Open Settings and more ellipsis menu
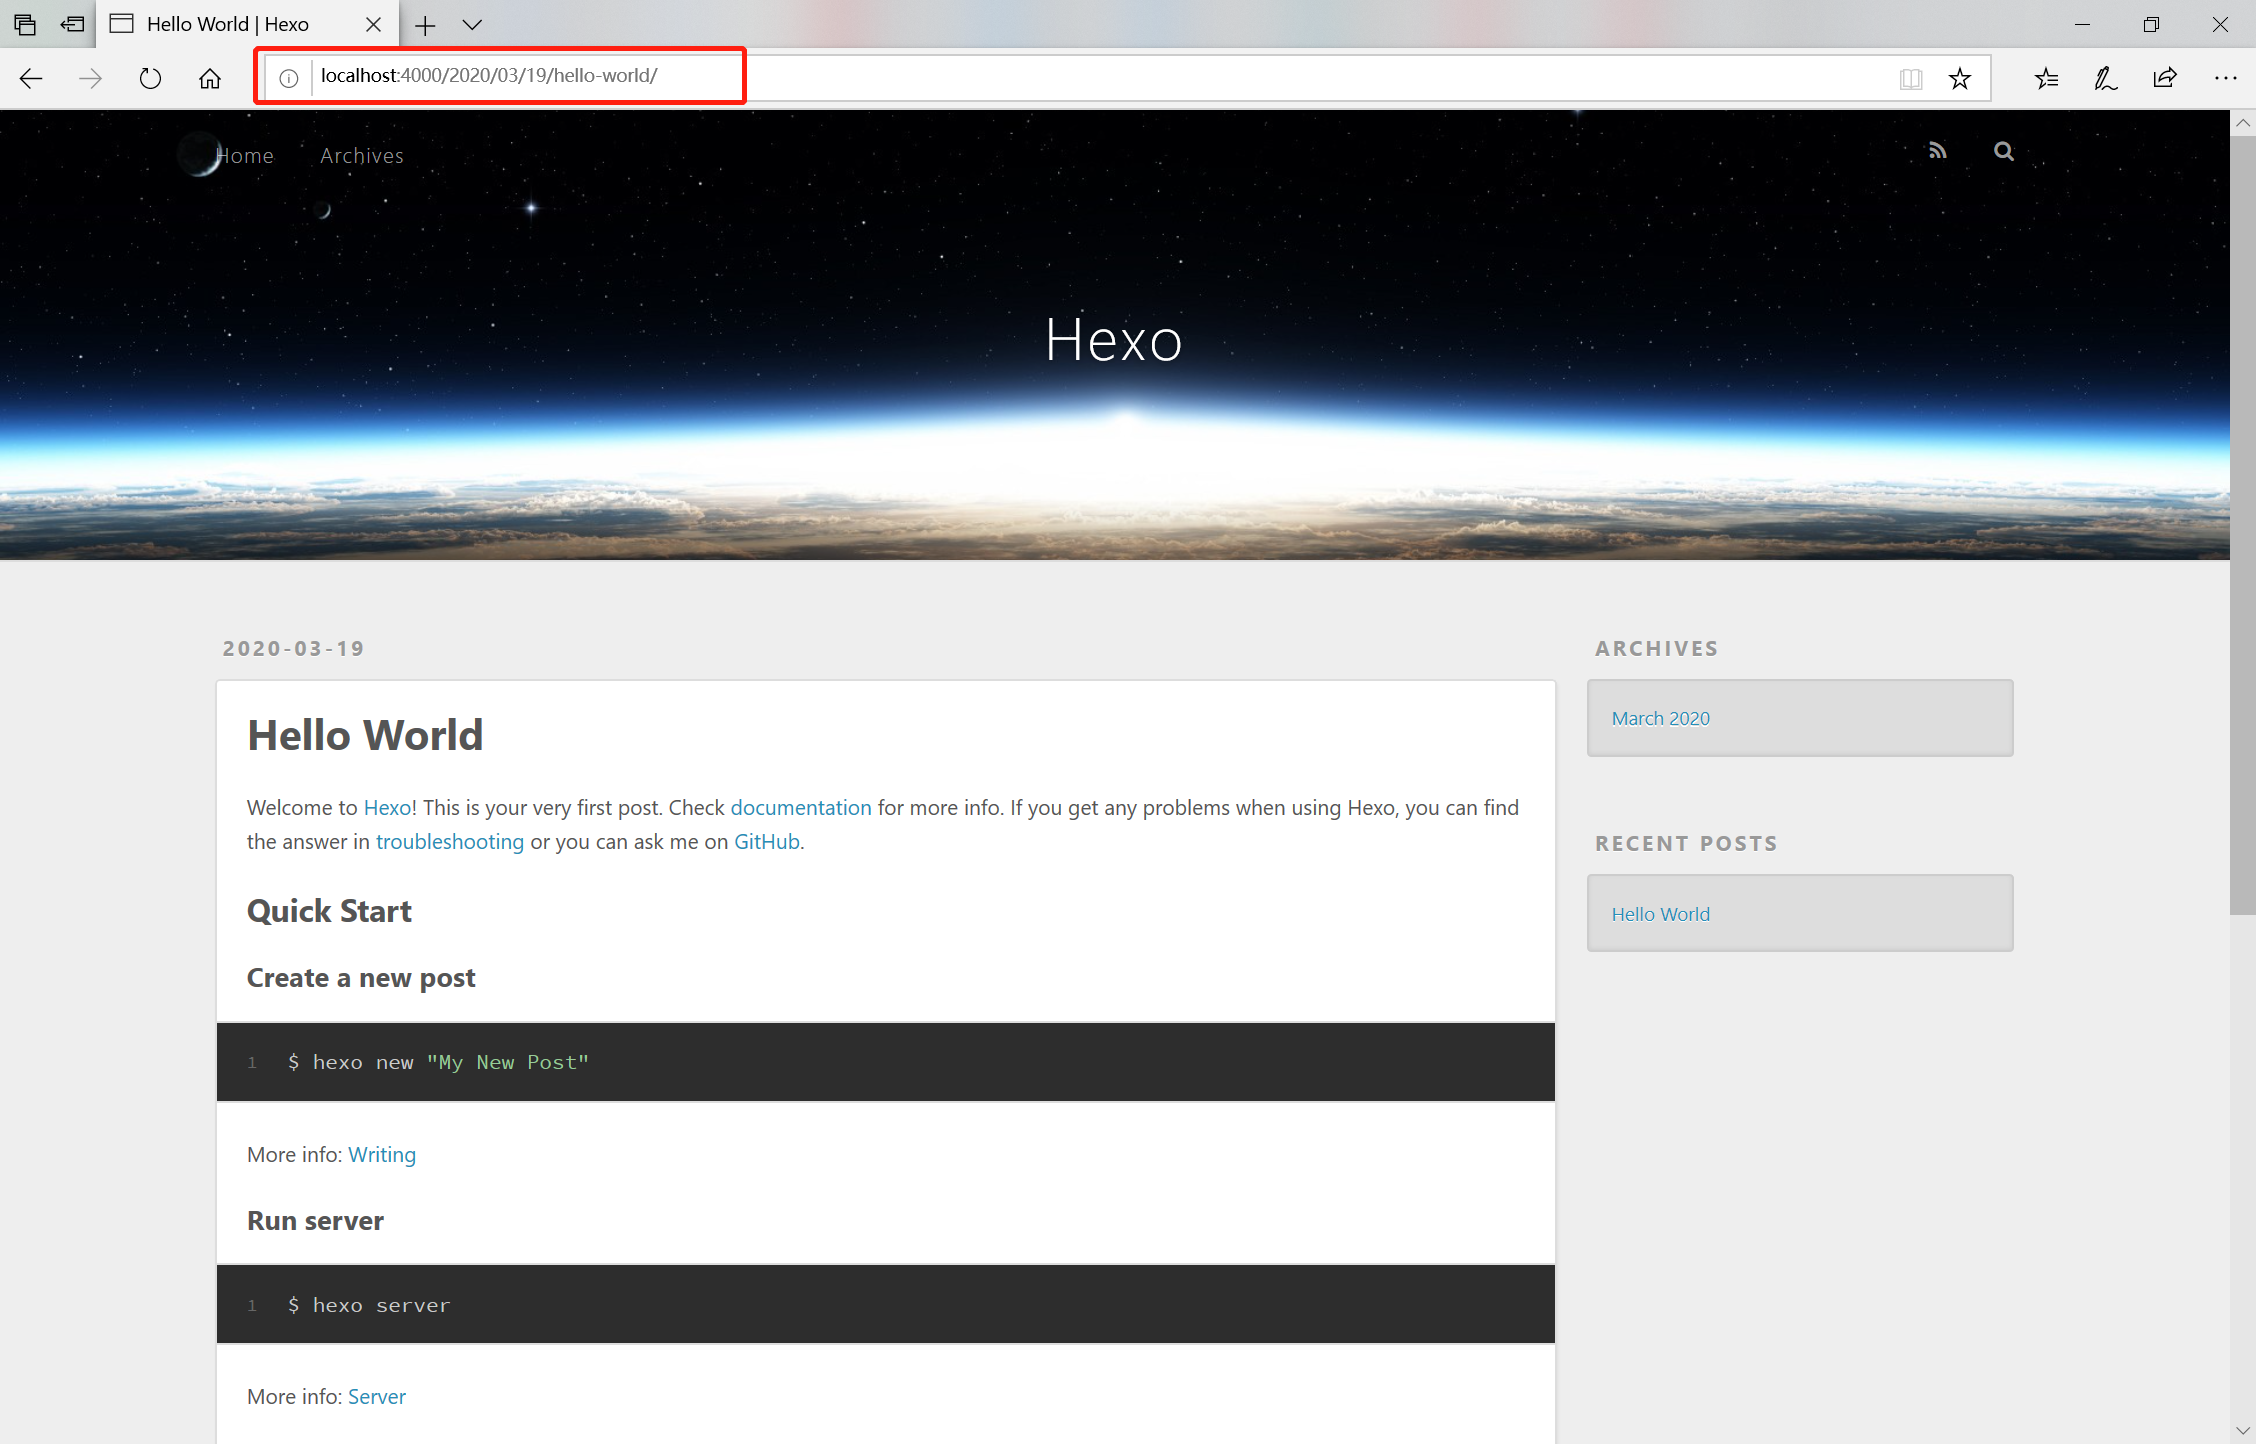This screenshot has height=1444, width=2256. point(2225,78)
